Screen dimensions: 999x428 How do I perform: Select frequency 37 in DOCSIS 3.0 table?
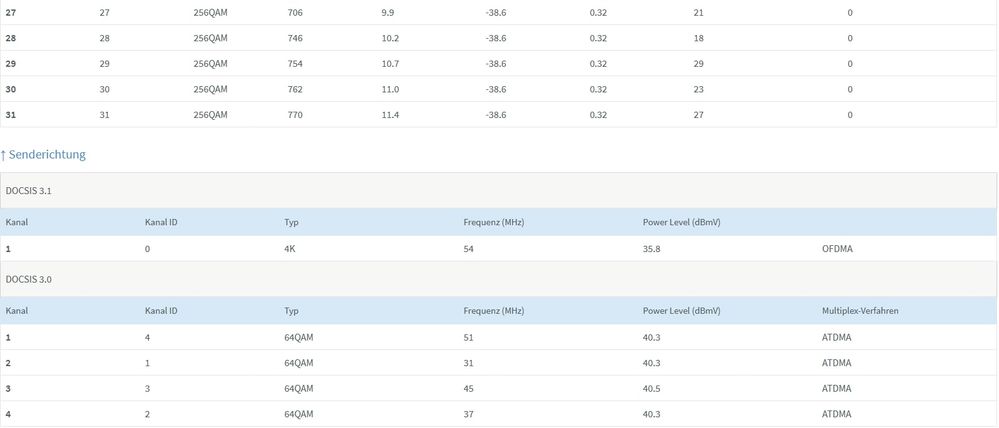coord(469,414)
